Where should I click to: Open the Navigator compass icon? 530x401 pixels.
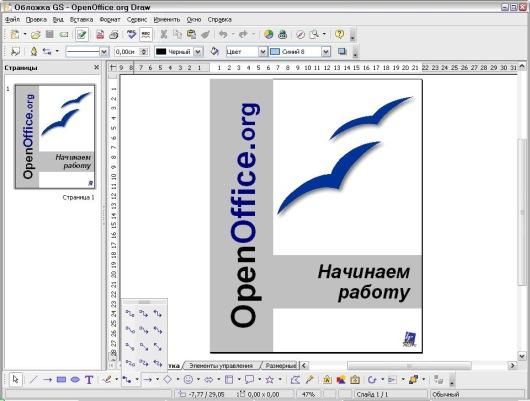click(300, 34)
